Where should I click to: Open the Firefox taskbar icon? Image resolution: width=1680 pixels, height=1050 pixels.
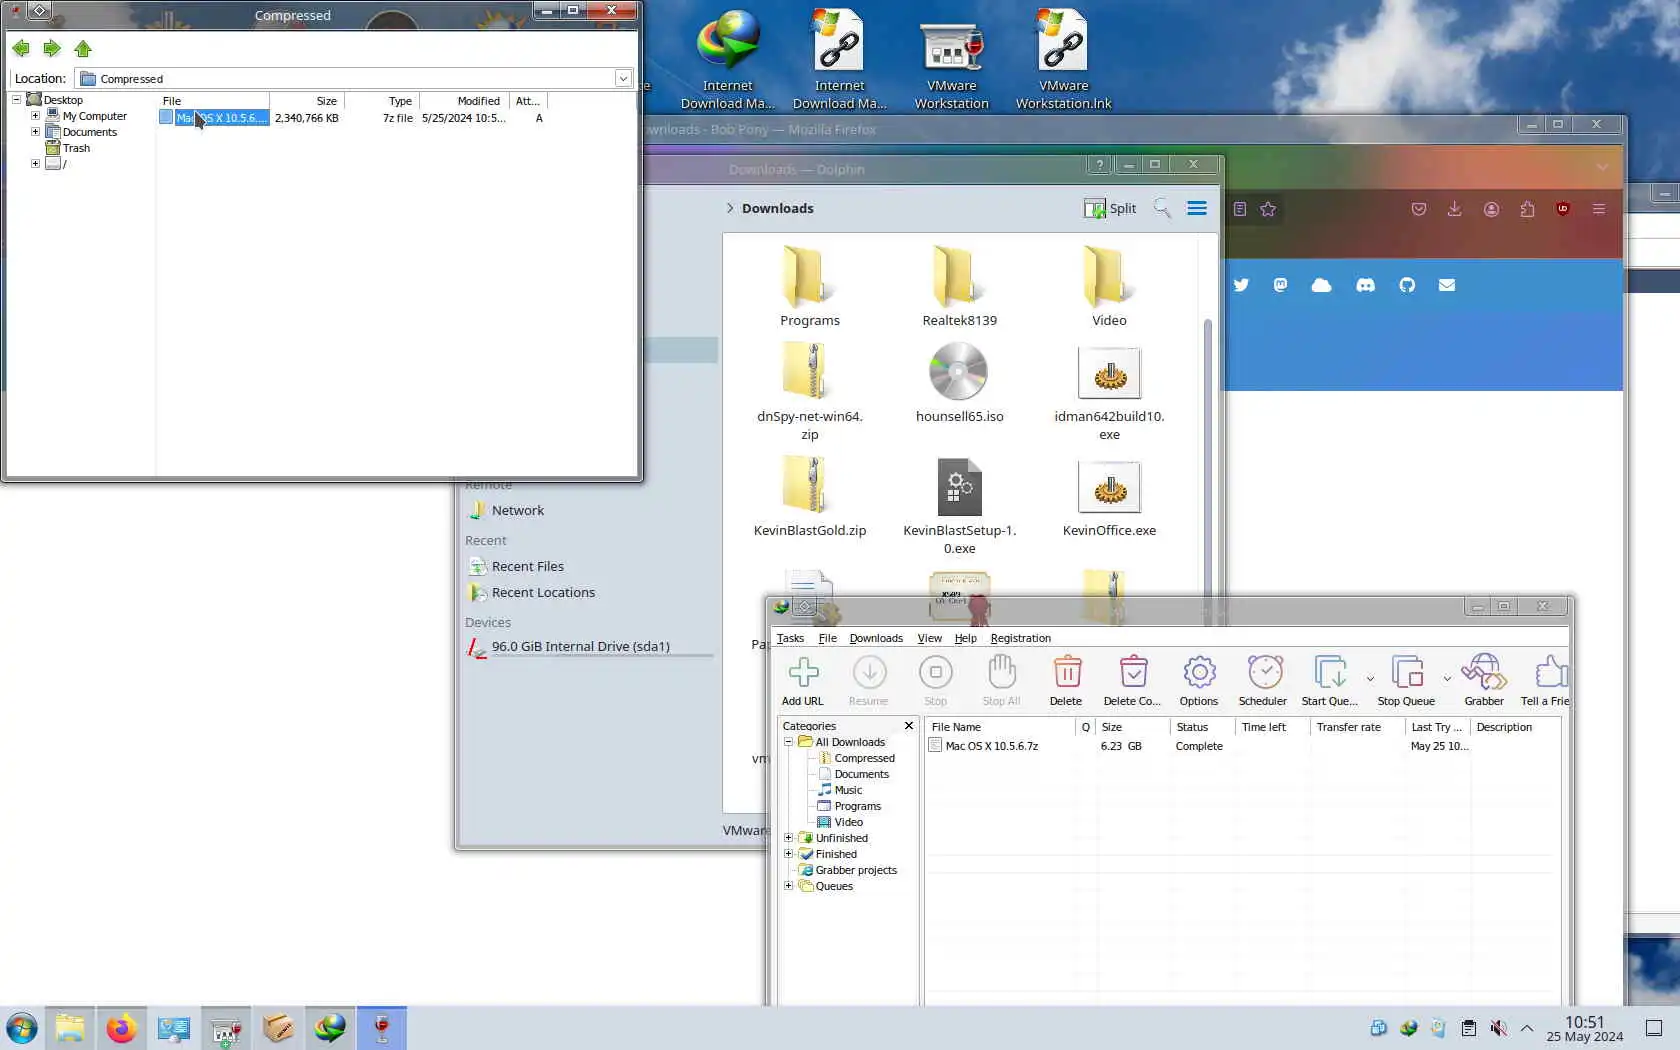121,1028
